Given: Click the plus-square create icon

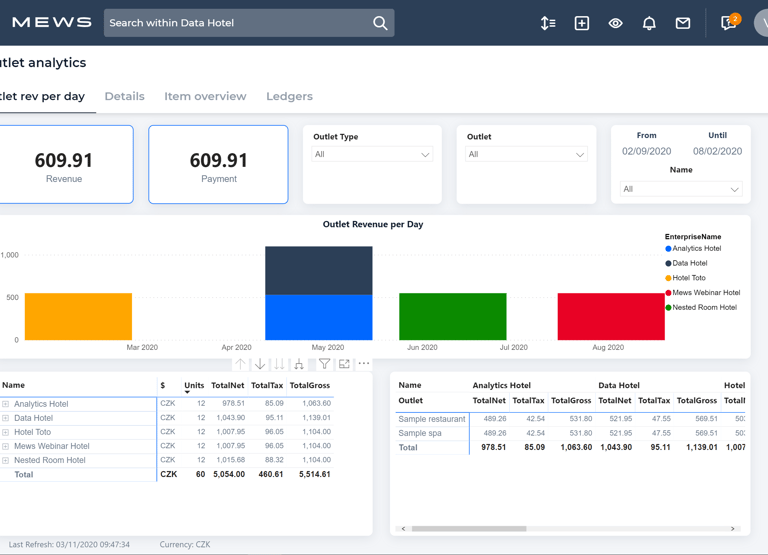Looking at the screenshot, I should pyautogui.click(x=582, y=23).
